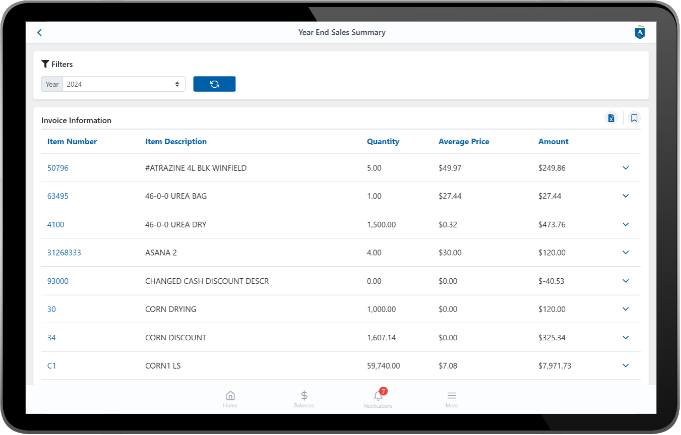681x435 pixels.
Task: Go back using the top-left arrow
Action: tap(39, 33)
